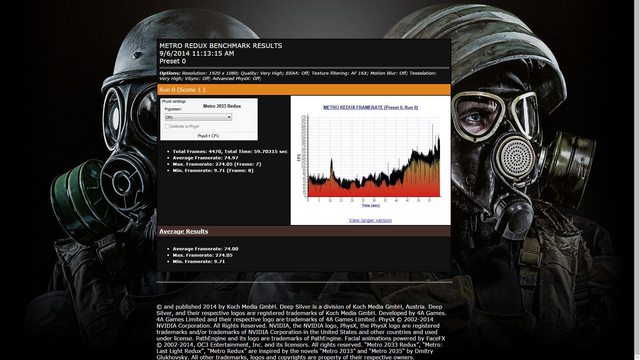This screenshot has width=640, height=360.
Task: Click the PhysX CPU caption below checkbox
Action: (208, 136)
